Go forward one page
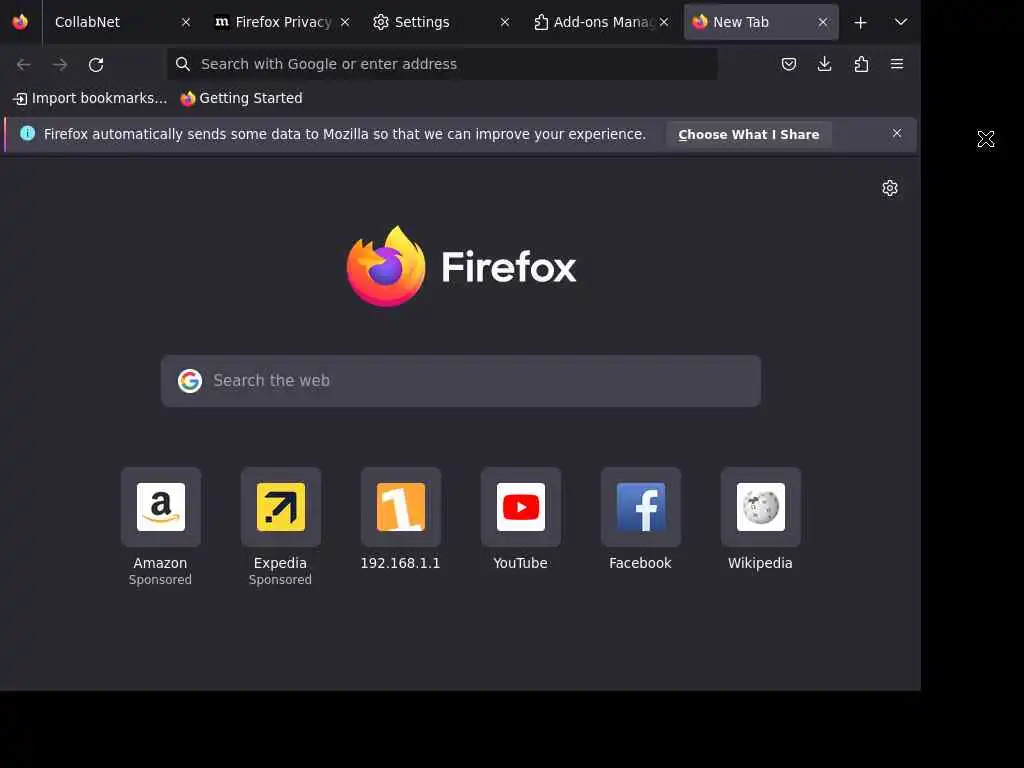 (60, 64)
